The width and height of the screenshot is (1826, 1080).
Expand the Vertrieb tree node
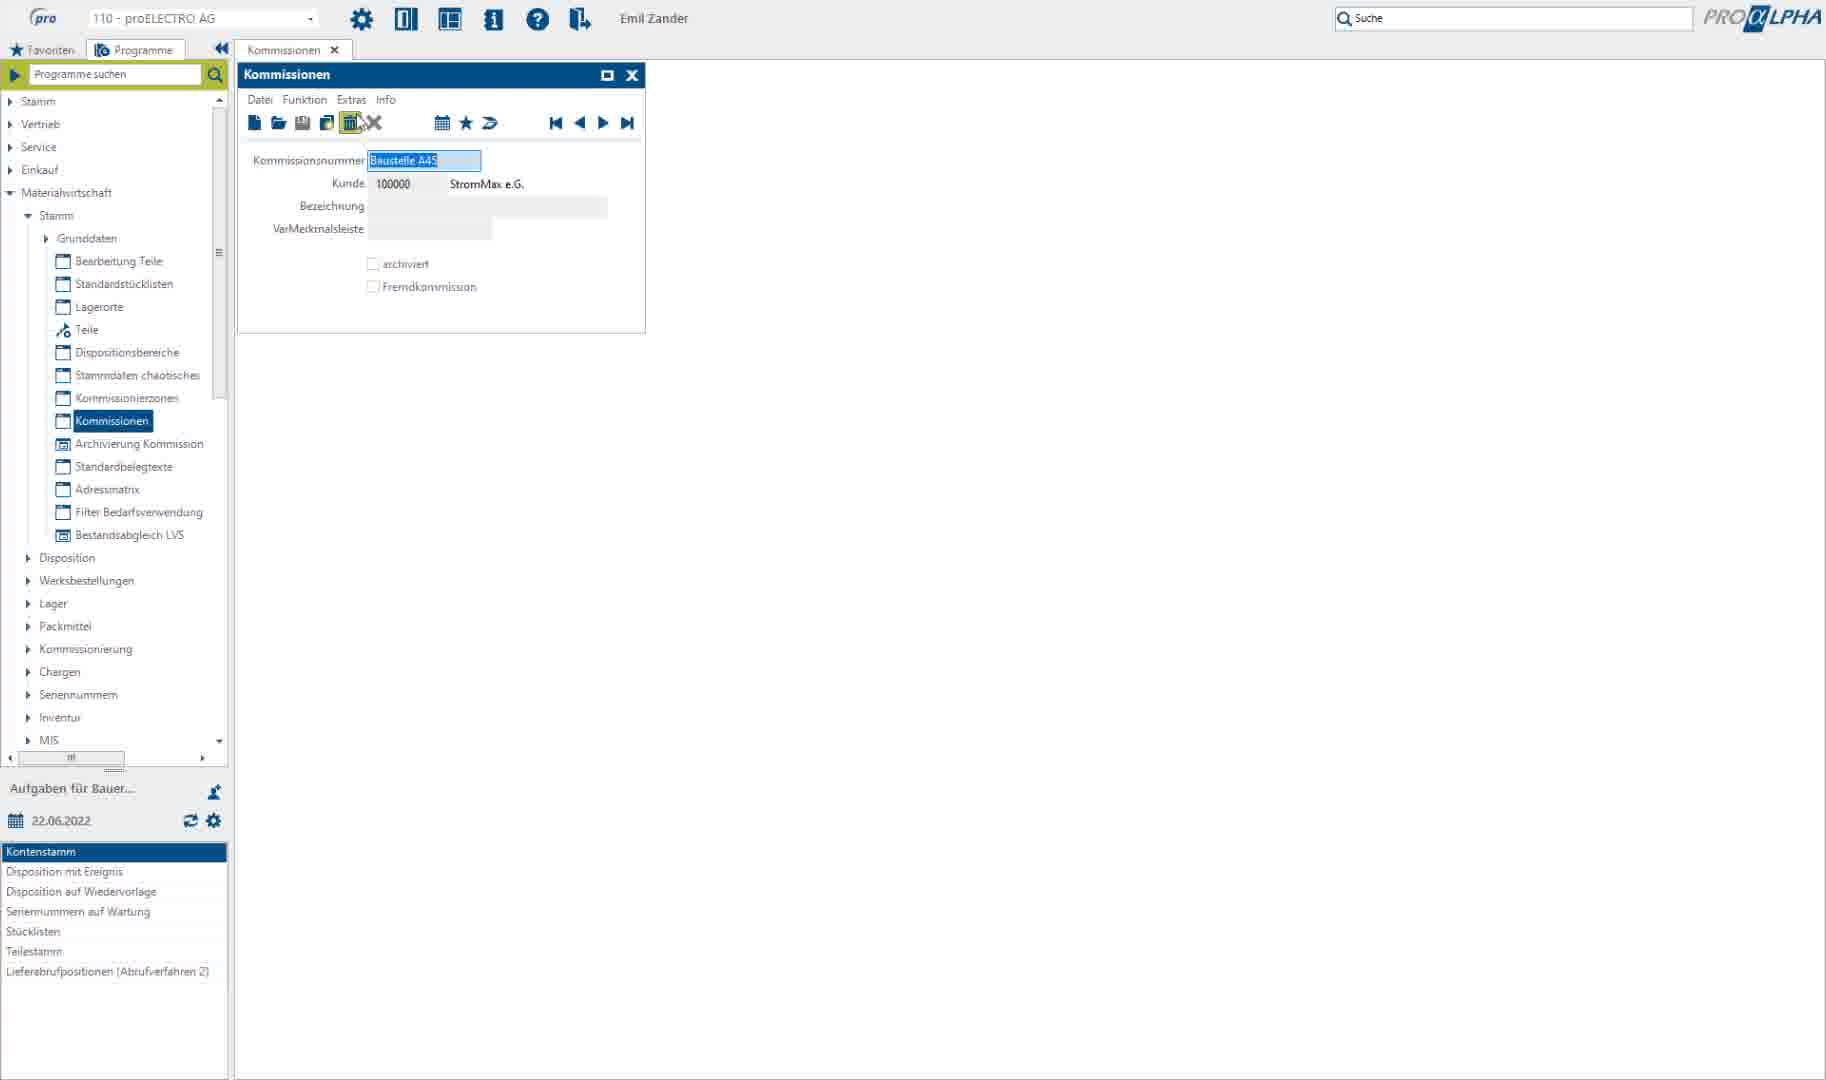(10, 125)
